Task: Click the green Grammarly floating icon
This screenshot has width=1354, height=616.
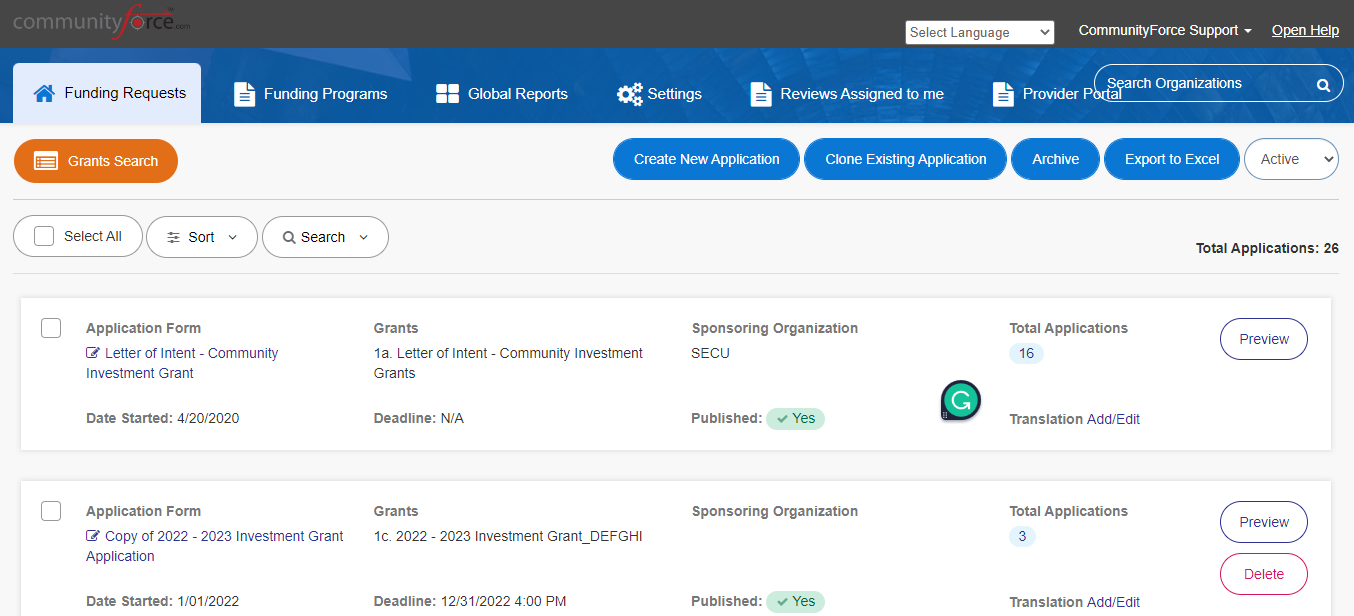Action: coord(960,401)
